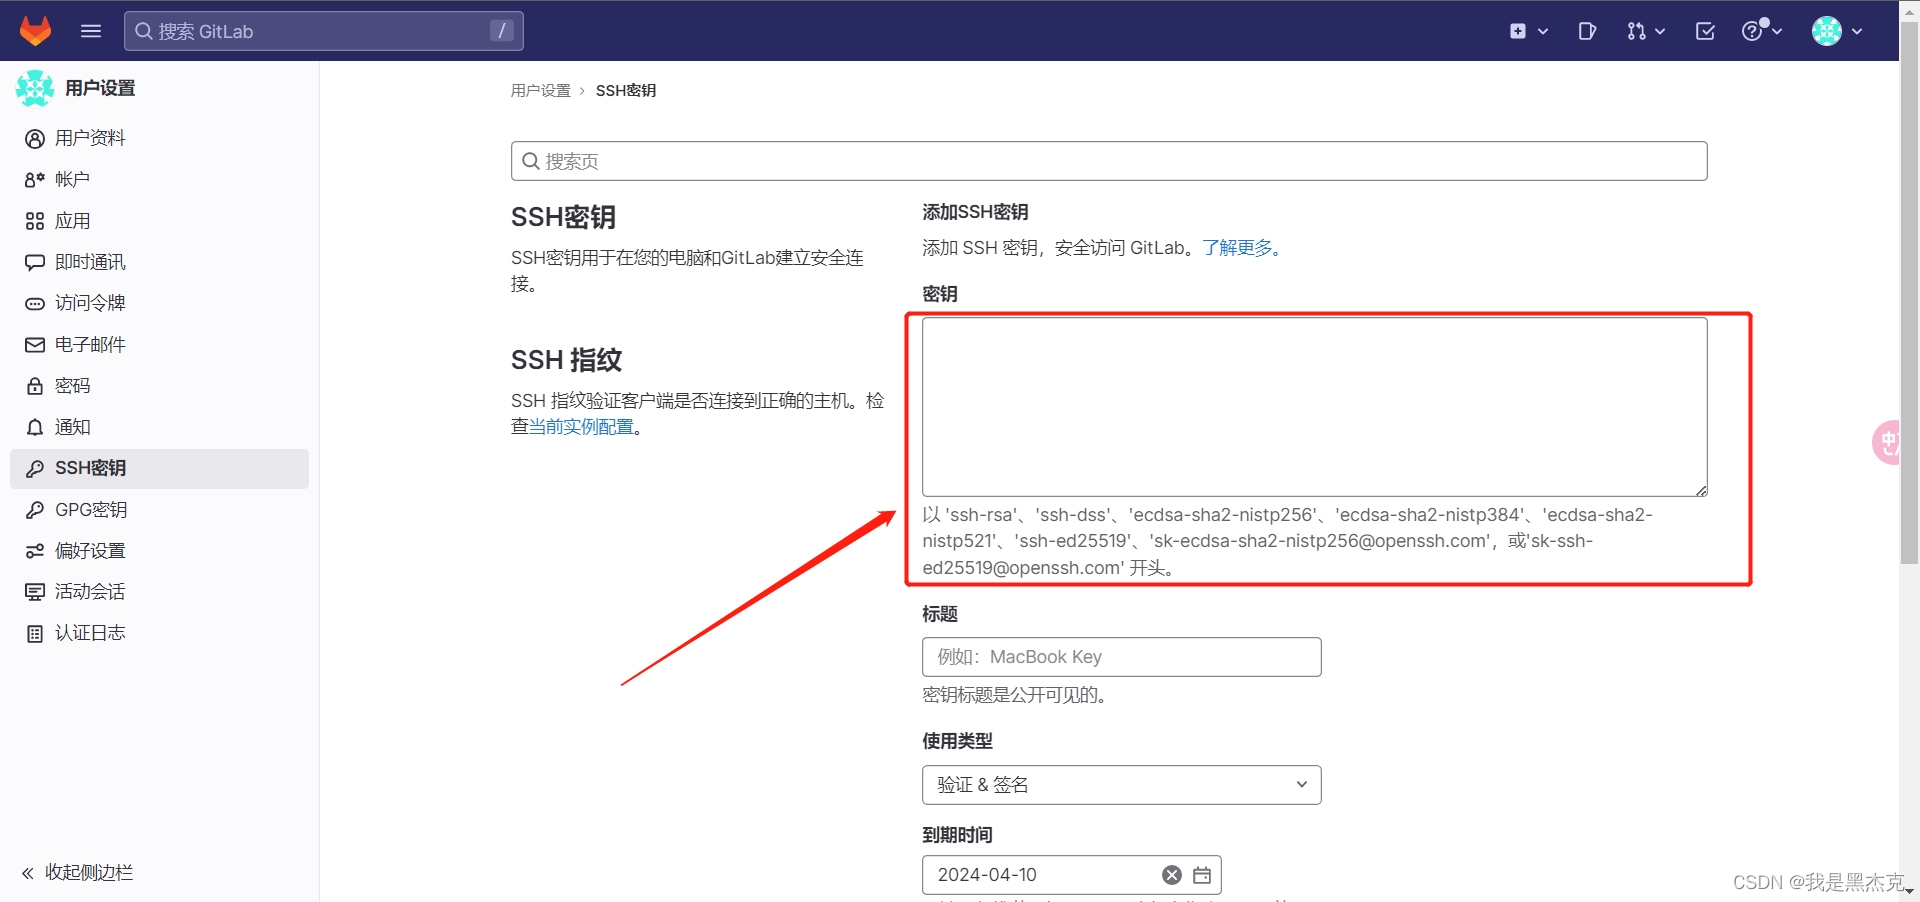Open the merge requests dropdown

1645,31
